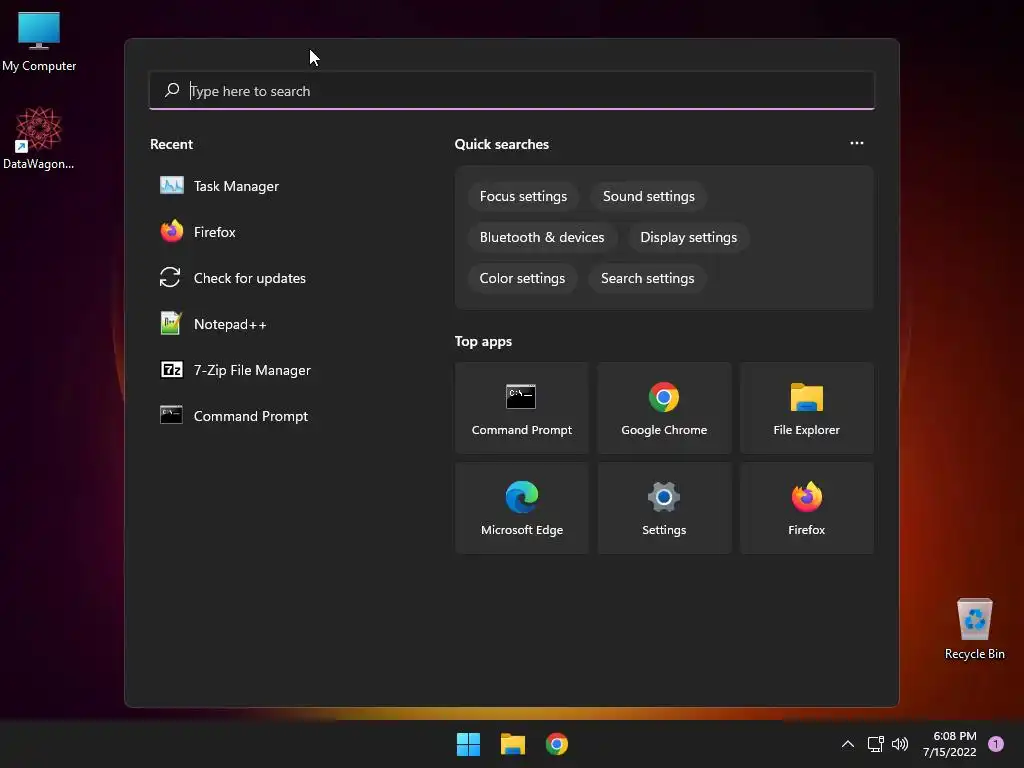This screenshot has height=768, width=1024.
Task: Open File Explorer from the taskbar
Action: coord(513,744)
